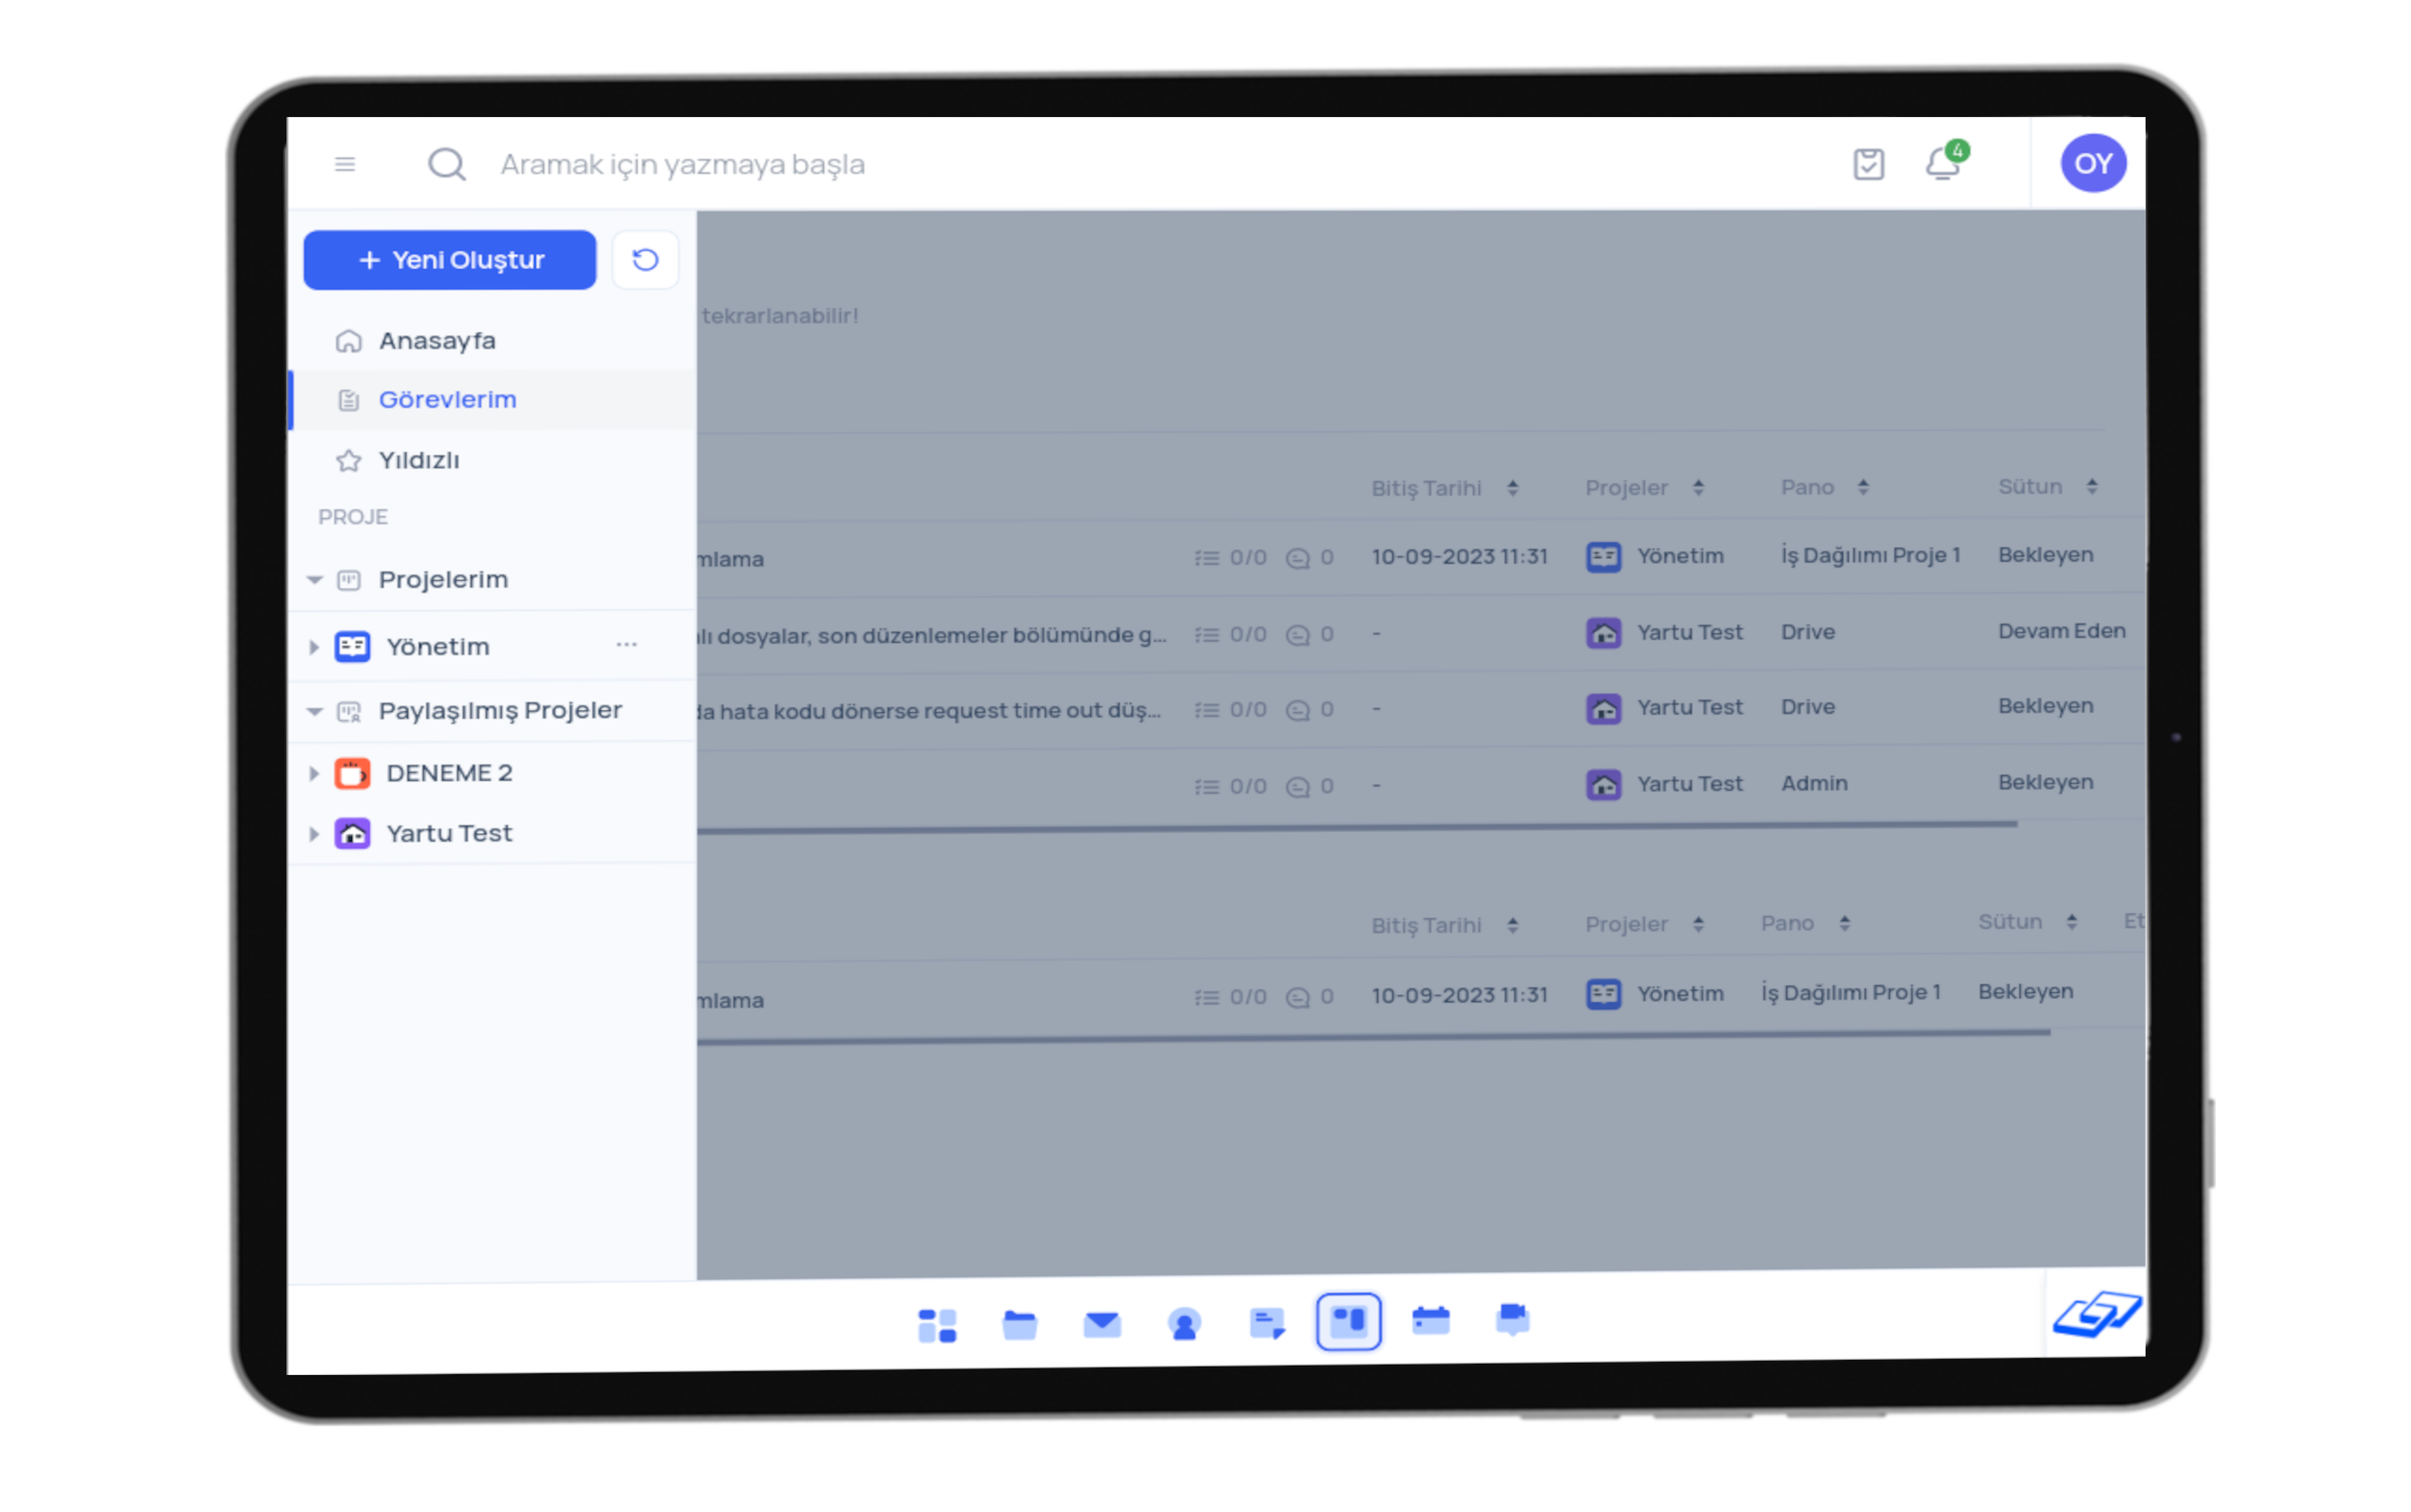Viewport: 2411px width, 1512px height.
Task: Click the refresh icon beside Yeni Oluştur
Action: pos(645,260)
